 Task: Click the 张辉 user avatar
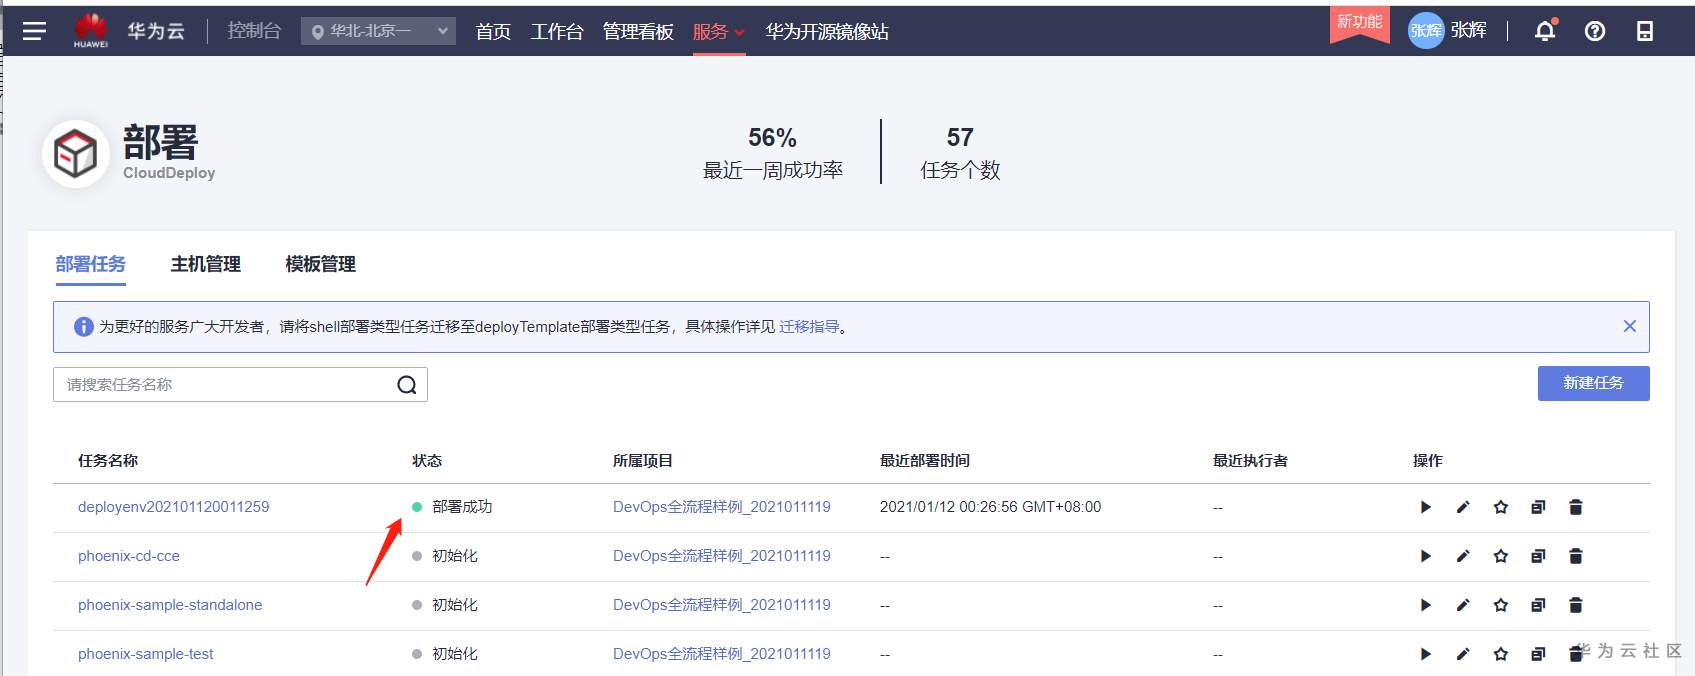coord(1426,31)
